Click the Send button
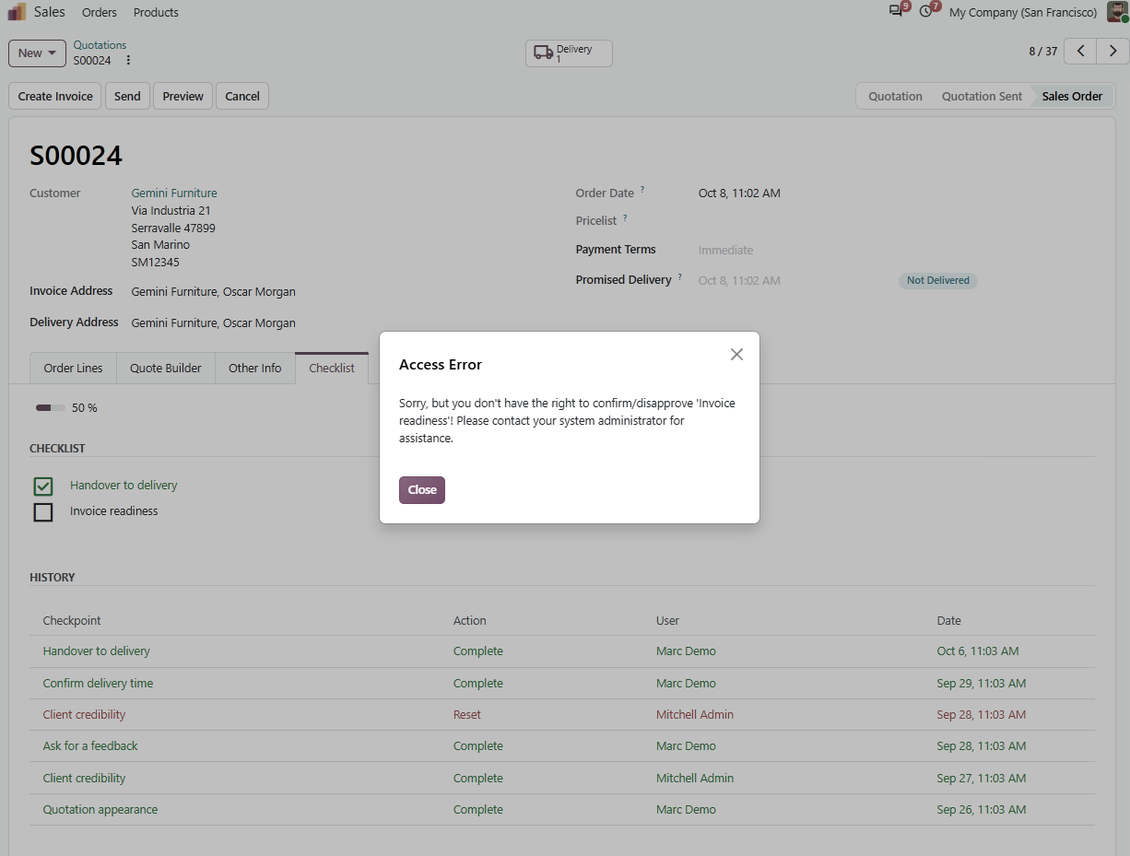The image size is (1130, 856). coord(127,96)
